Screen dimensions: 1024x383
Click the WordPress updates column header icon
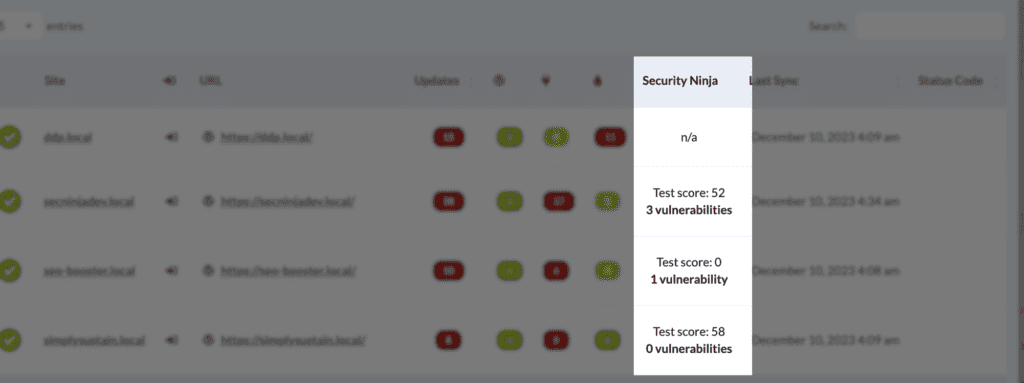(x=499, y=81)
